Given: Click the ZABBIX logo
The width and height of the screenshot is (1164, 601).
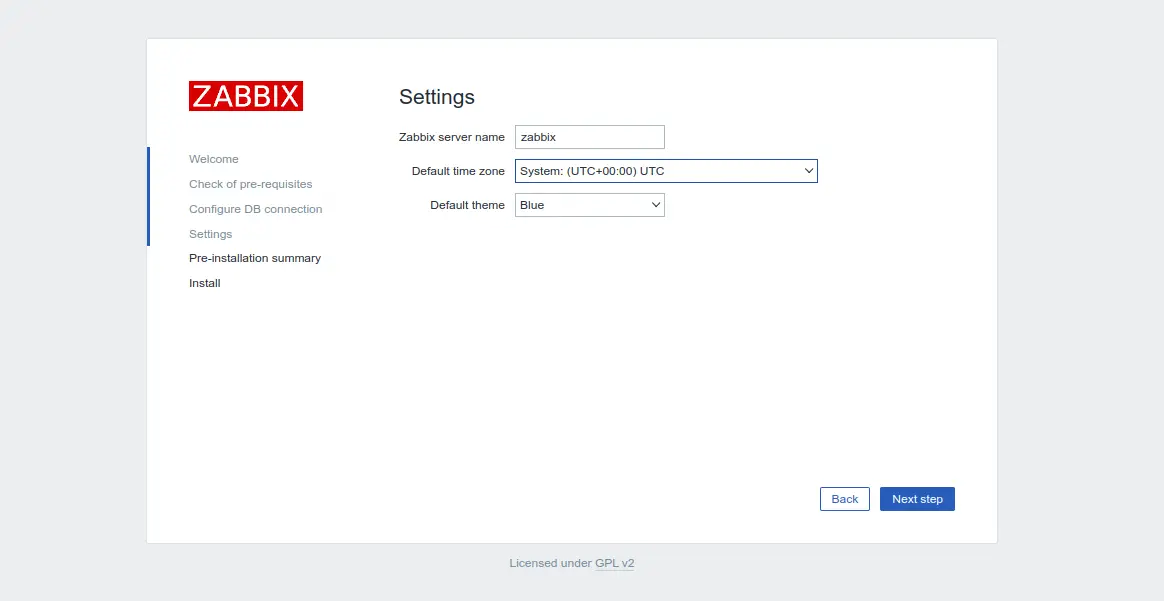Looking at the screenshot, I should point(246,96).
